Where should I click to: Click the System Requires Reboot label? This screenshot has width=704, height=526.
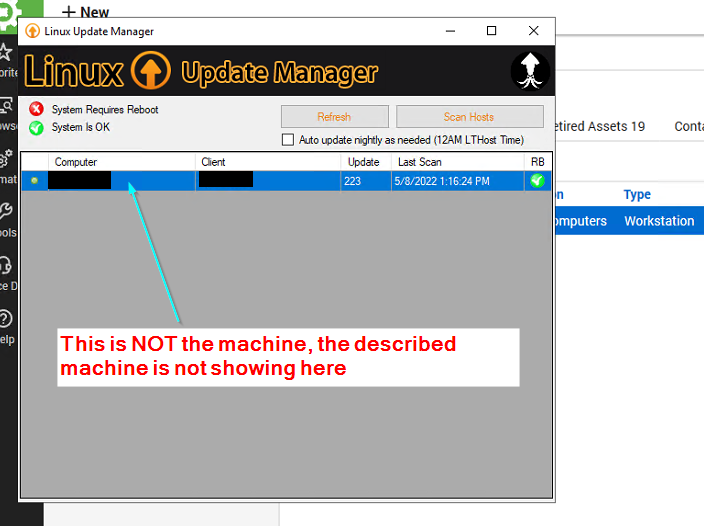click(105, 110)
